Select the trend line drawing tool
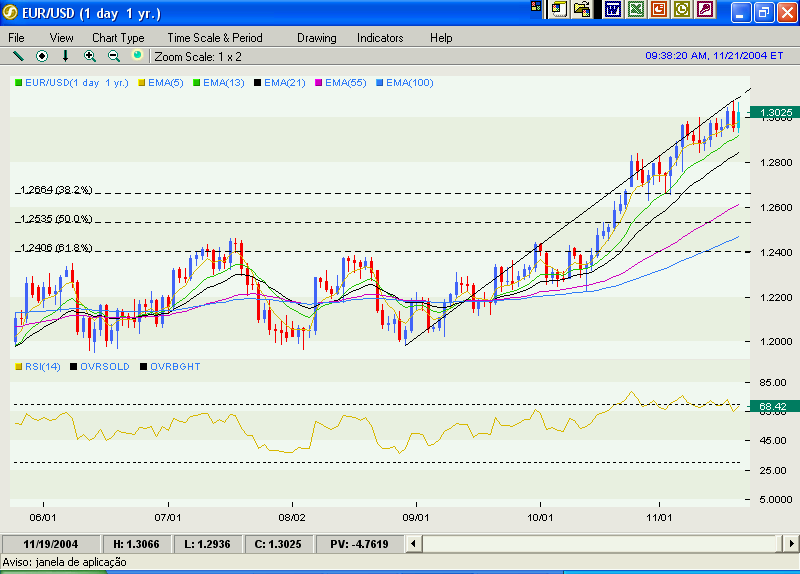 point(18,56)
